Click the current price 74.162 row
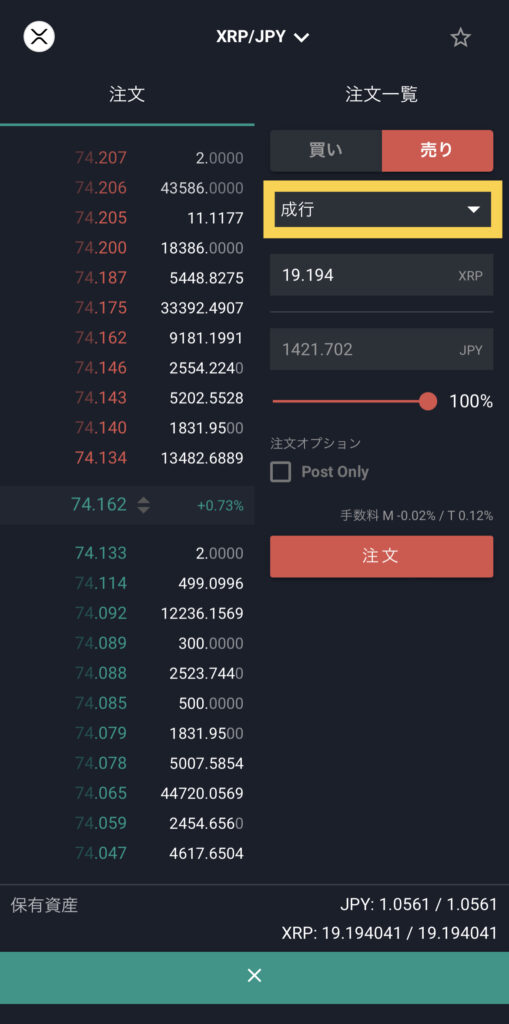This screenshot has width=509, height=1024. 127,505
